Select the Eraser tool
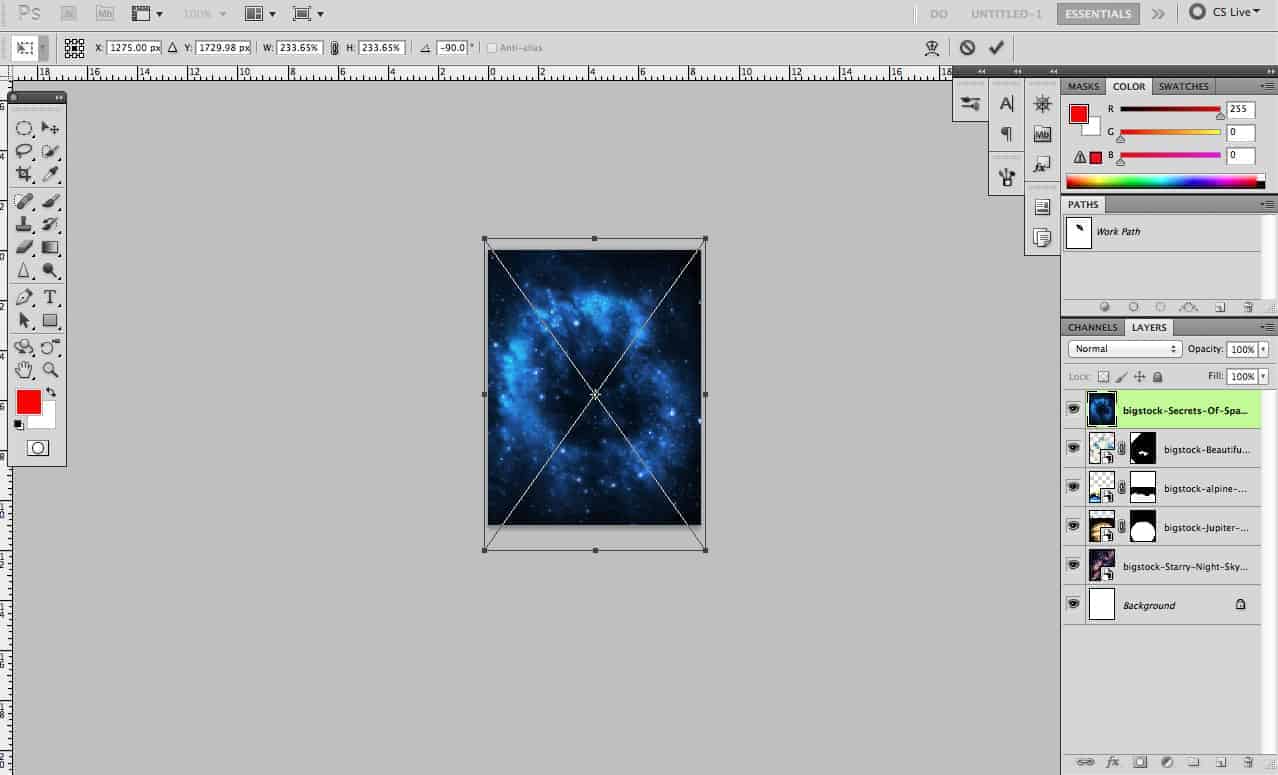Image resolution: width=1278 pixels, height=775 pixels. [24, 247]
